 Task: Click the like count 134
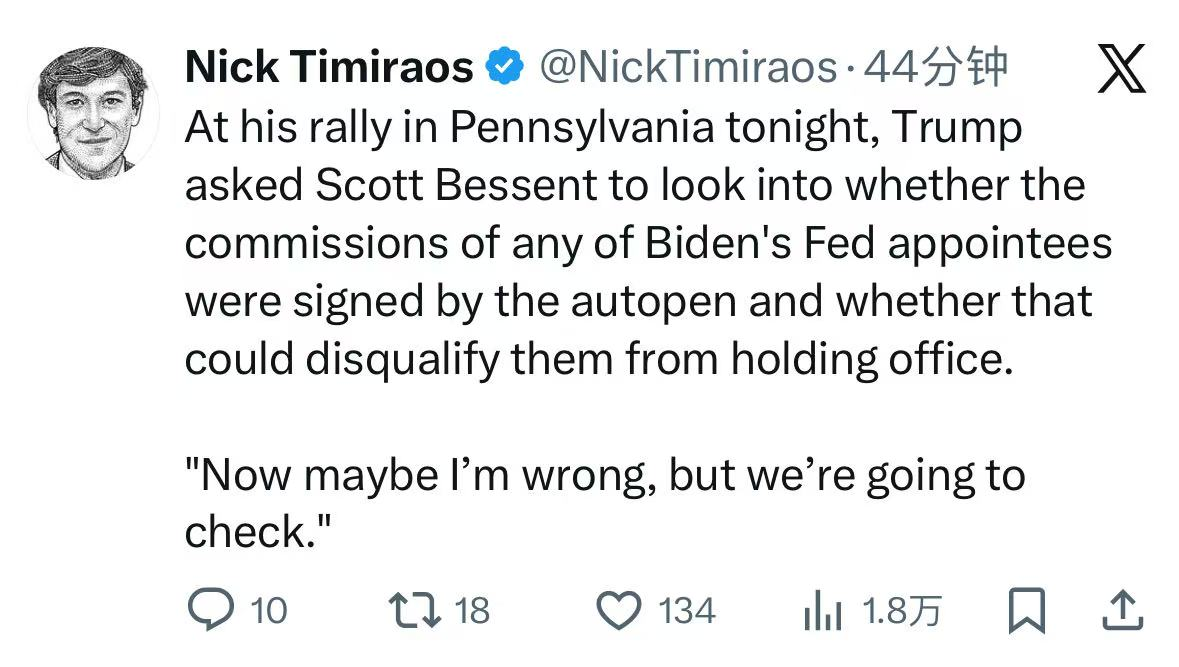[x=687, y=610]
